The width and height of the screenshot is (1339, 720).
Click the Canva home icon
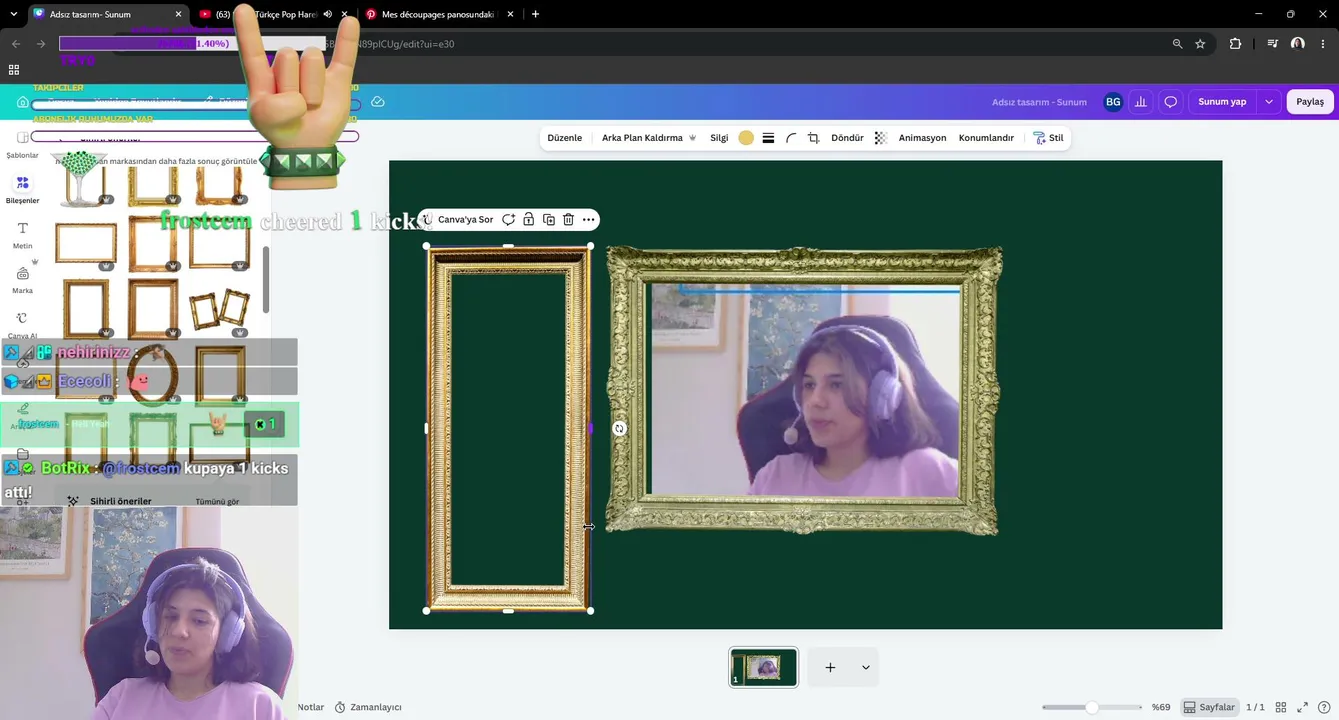(x=22, y=102)
